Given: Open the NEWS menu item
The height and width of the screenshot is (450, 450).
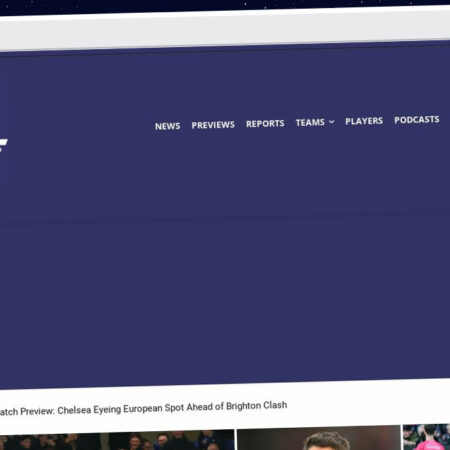Looking at the screenshot, I should [x=168, y=126].
